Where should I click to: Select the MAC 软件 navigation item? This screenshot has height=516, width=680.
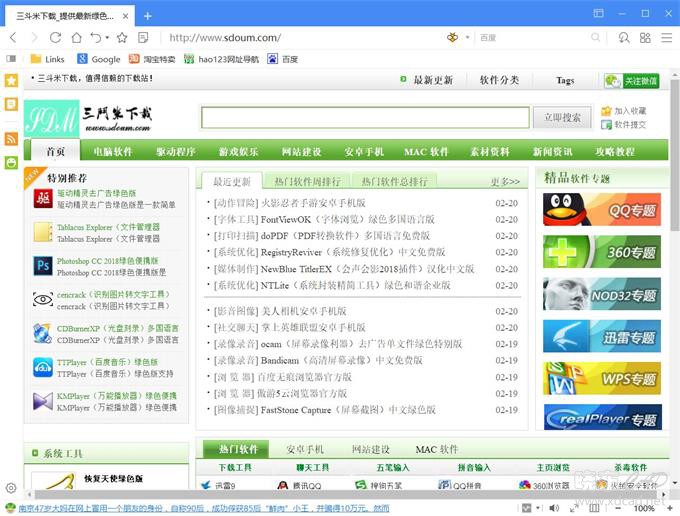tap(426, 152)
